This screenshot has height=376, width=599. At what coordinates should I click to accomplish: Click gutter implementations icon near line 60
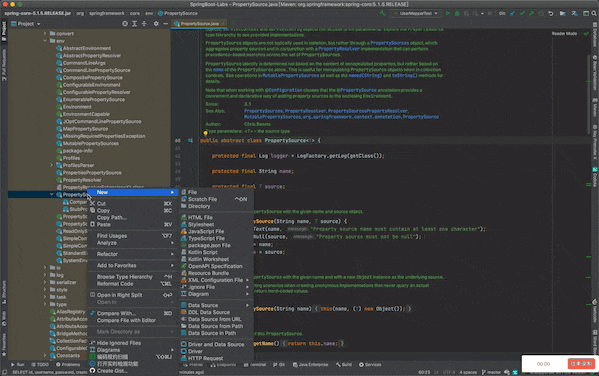pyautogui.click(x=190, y=141)
